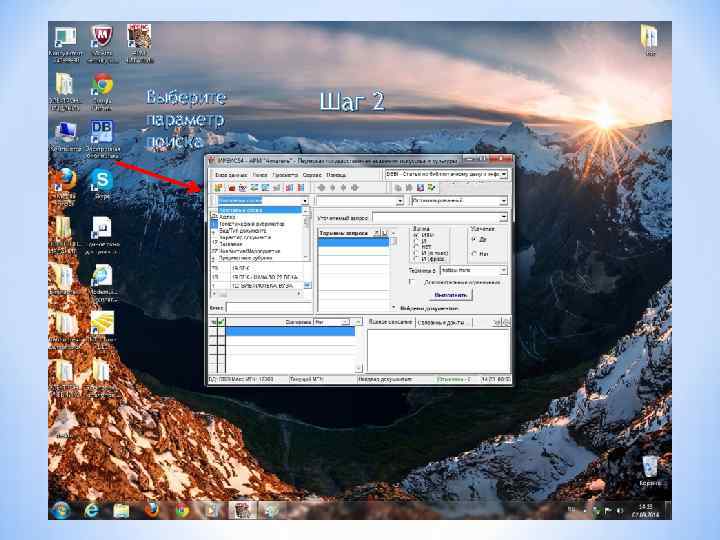Click the Windows Start button
This screenshot has height=540, width=720.
coord(62,509)
